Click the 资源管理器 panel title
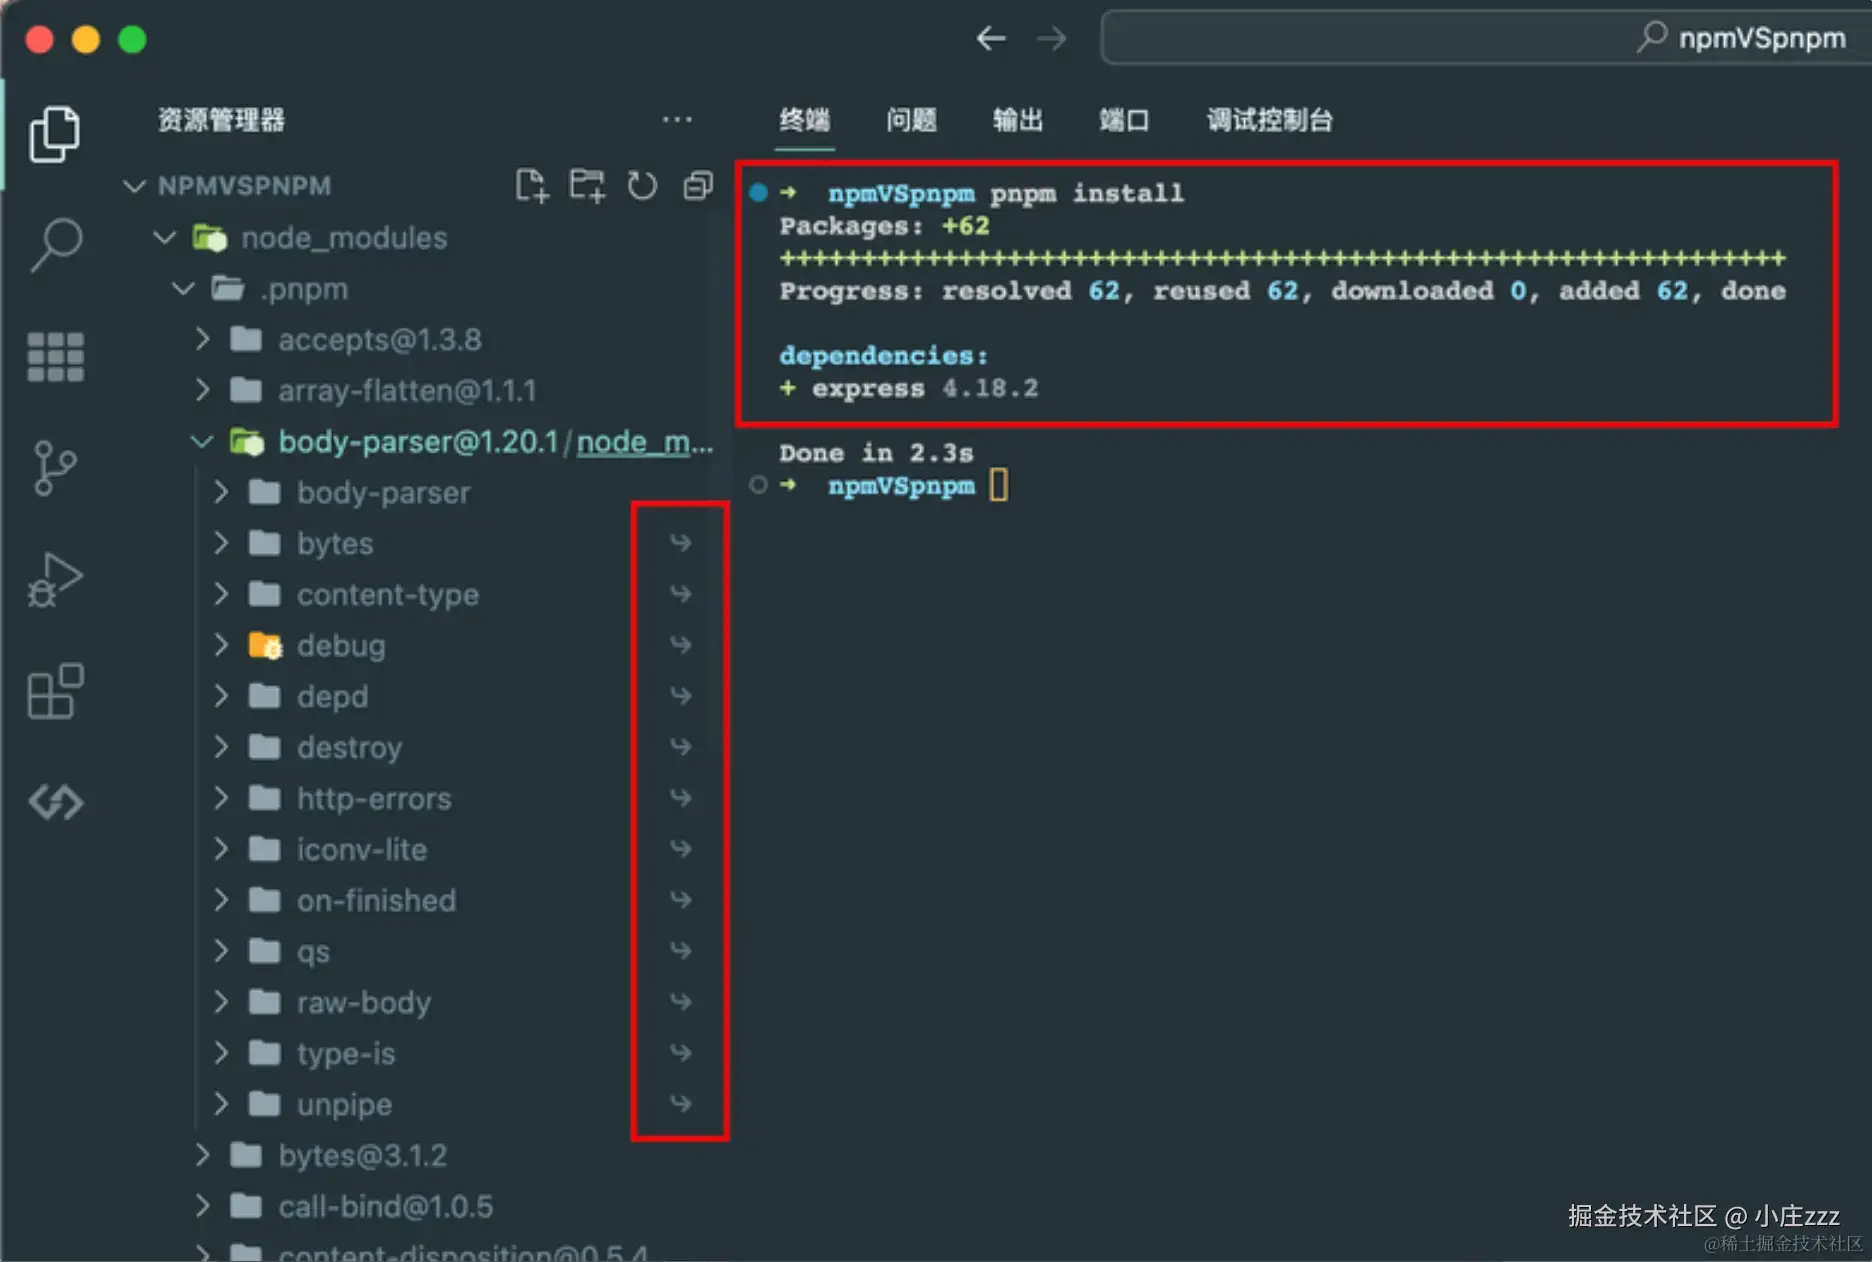The height and width of the screenshot is (1262, 1872). [221, 120]
